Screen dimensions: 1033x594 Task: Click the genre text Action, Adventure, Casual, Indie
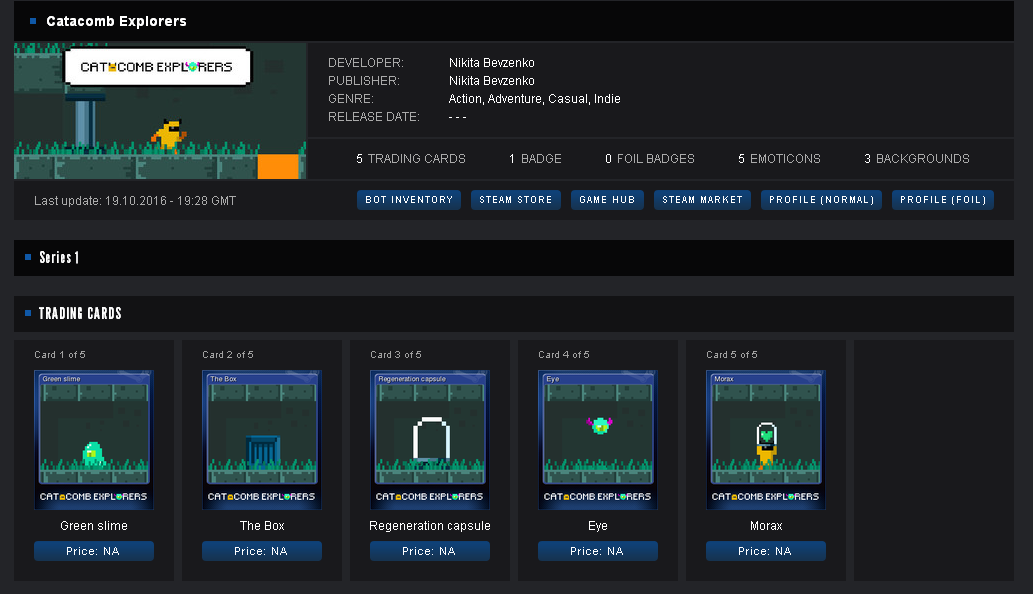coord(534,99)
